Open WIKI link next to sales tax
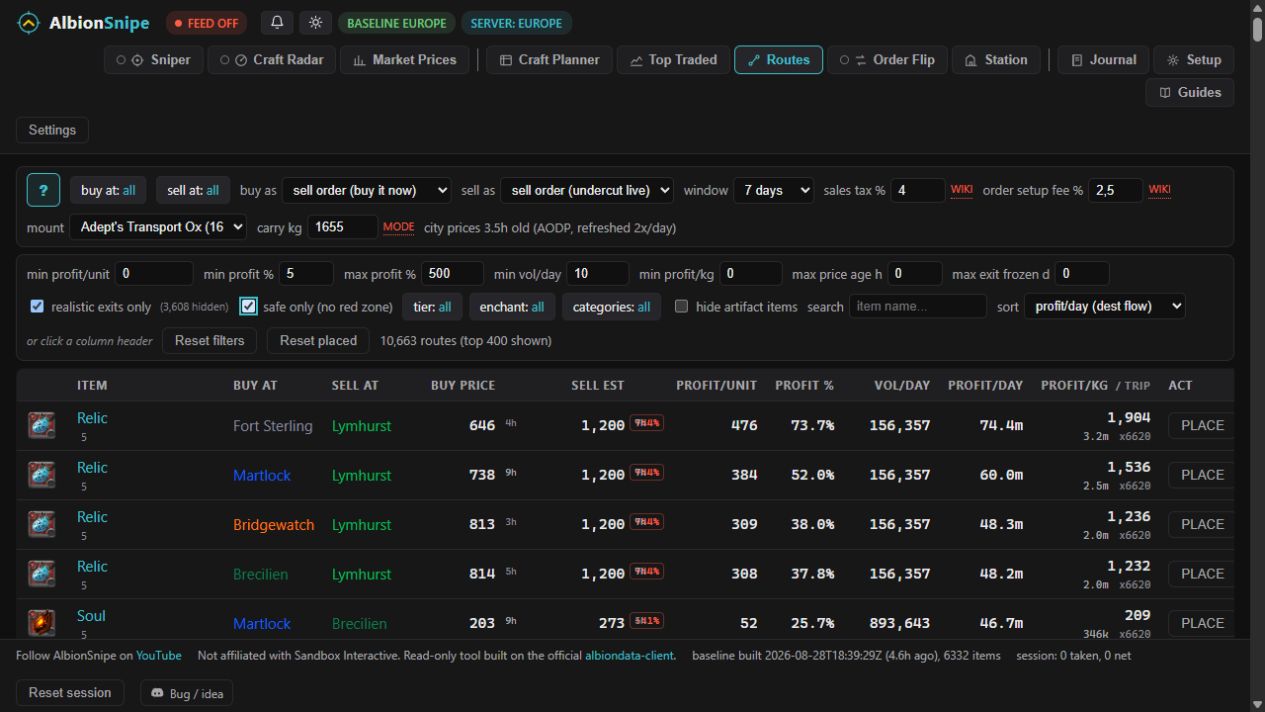This screenshot has width=1265, height=712. pos(961,190)
